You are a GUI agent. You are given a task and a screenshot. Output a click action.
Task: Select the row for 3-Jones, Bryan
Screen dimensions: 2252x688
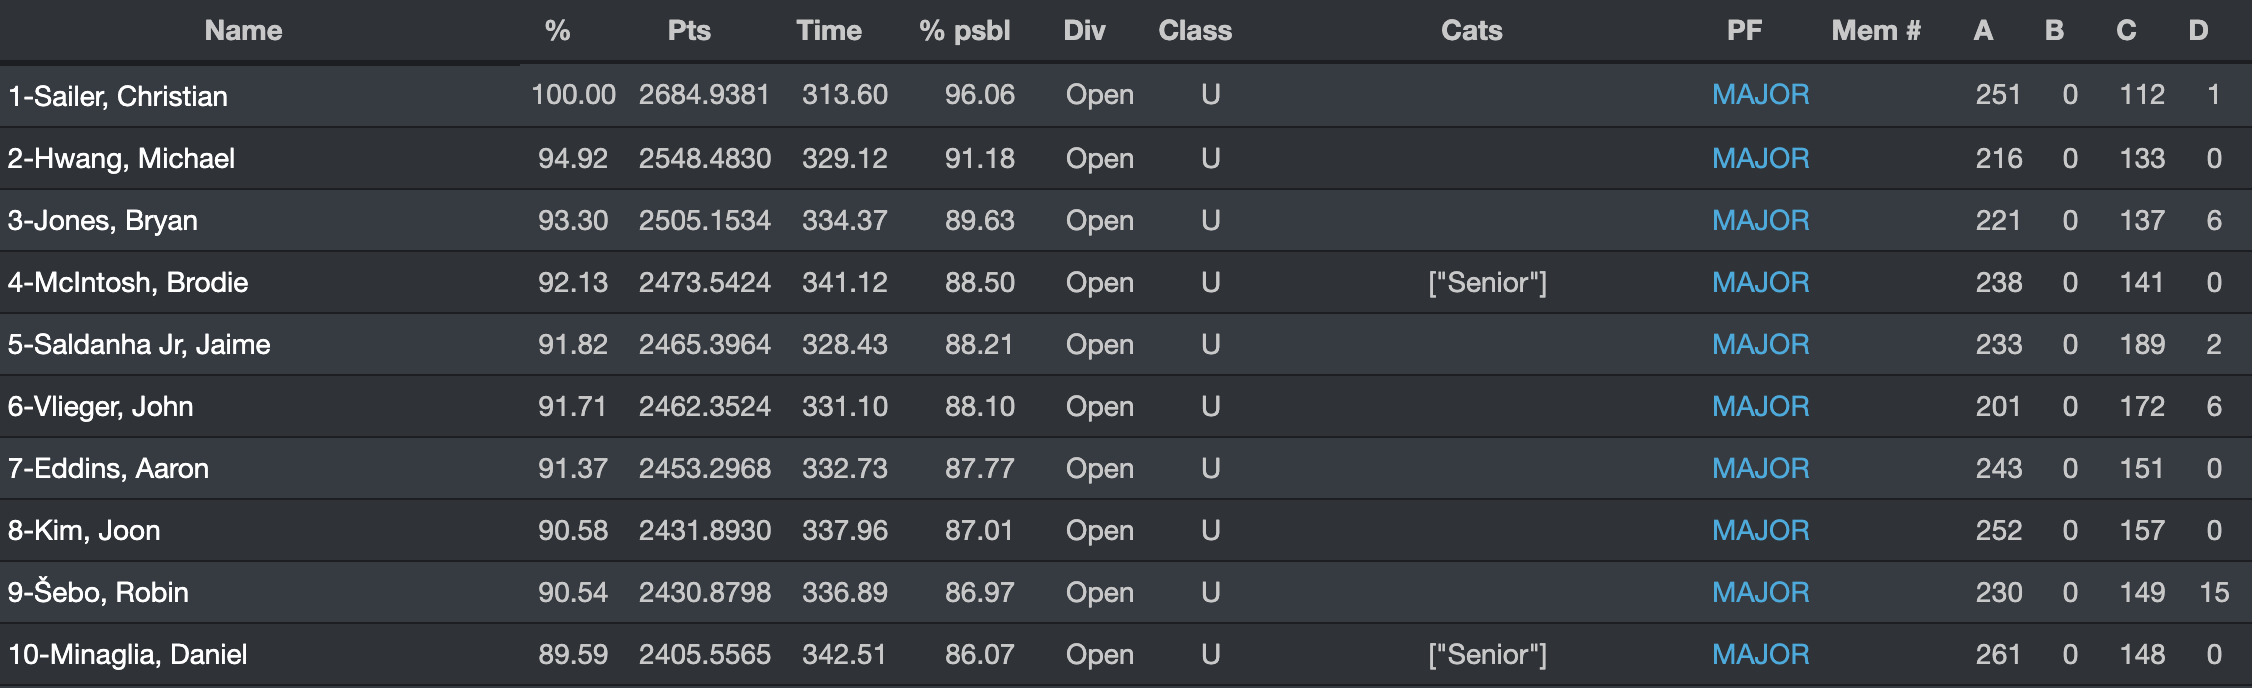click(x=103, y=220)
